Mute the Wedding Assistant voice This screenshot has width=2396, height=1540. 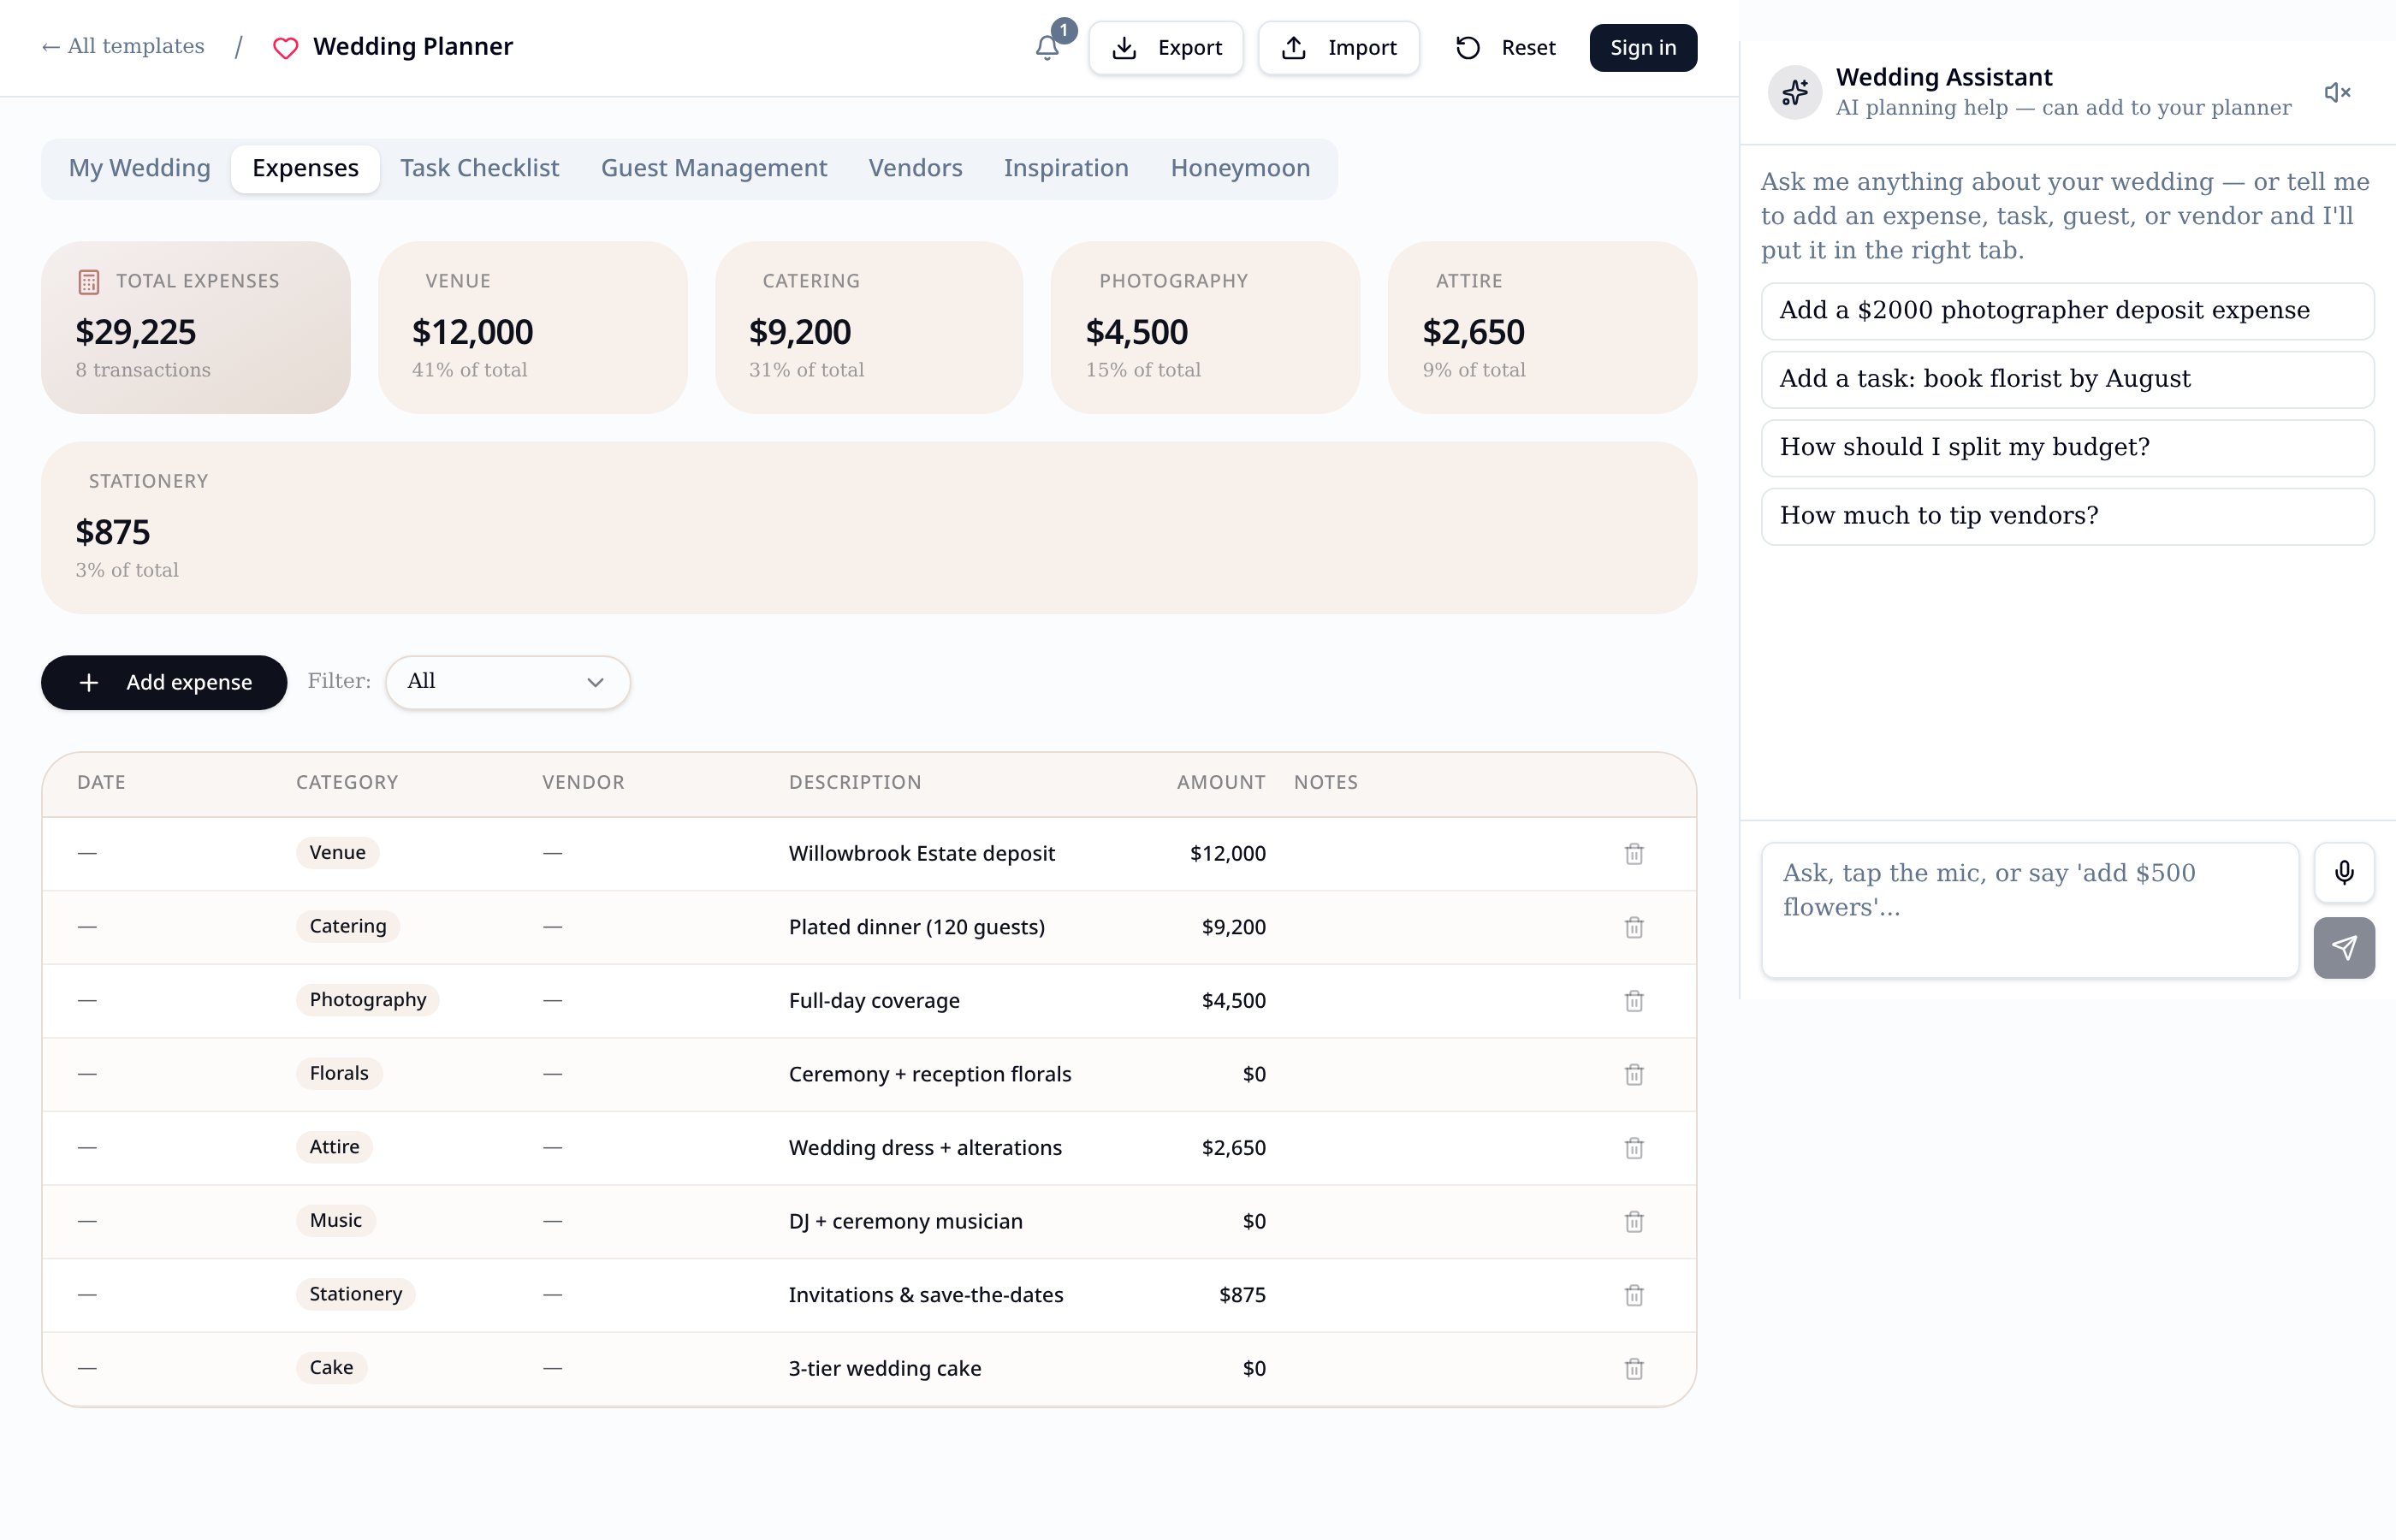click(2336, 92)
